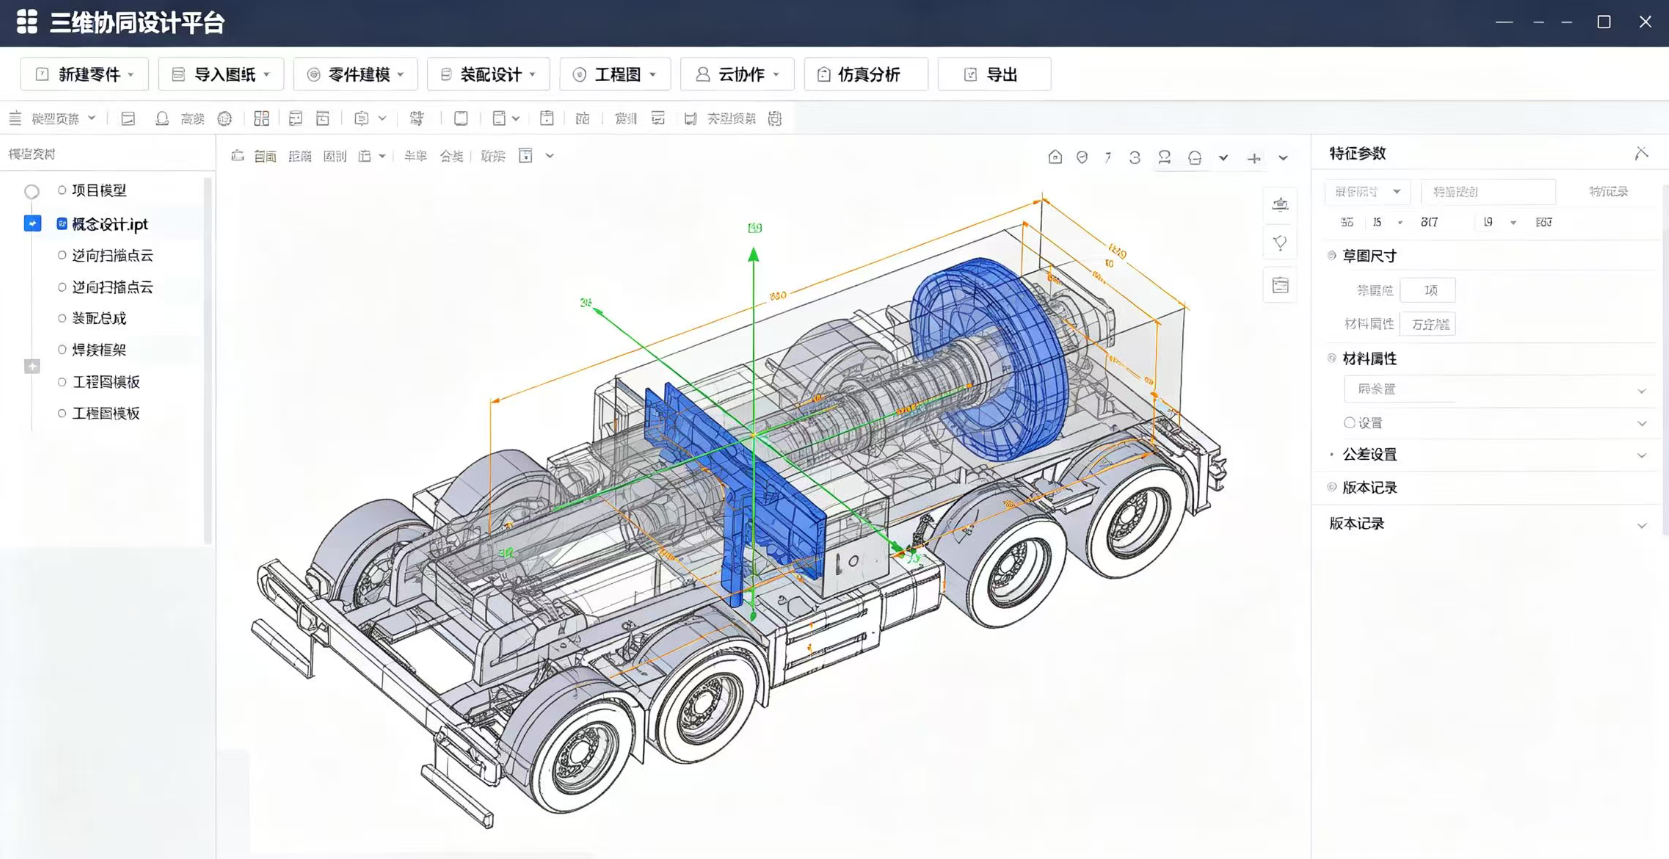Open the dropdown next to value 15
The image size is (1669, 859).
click(x=1400, y=223)
